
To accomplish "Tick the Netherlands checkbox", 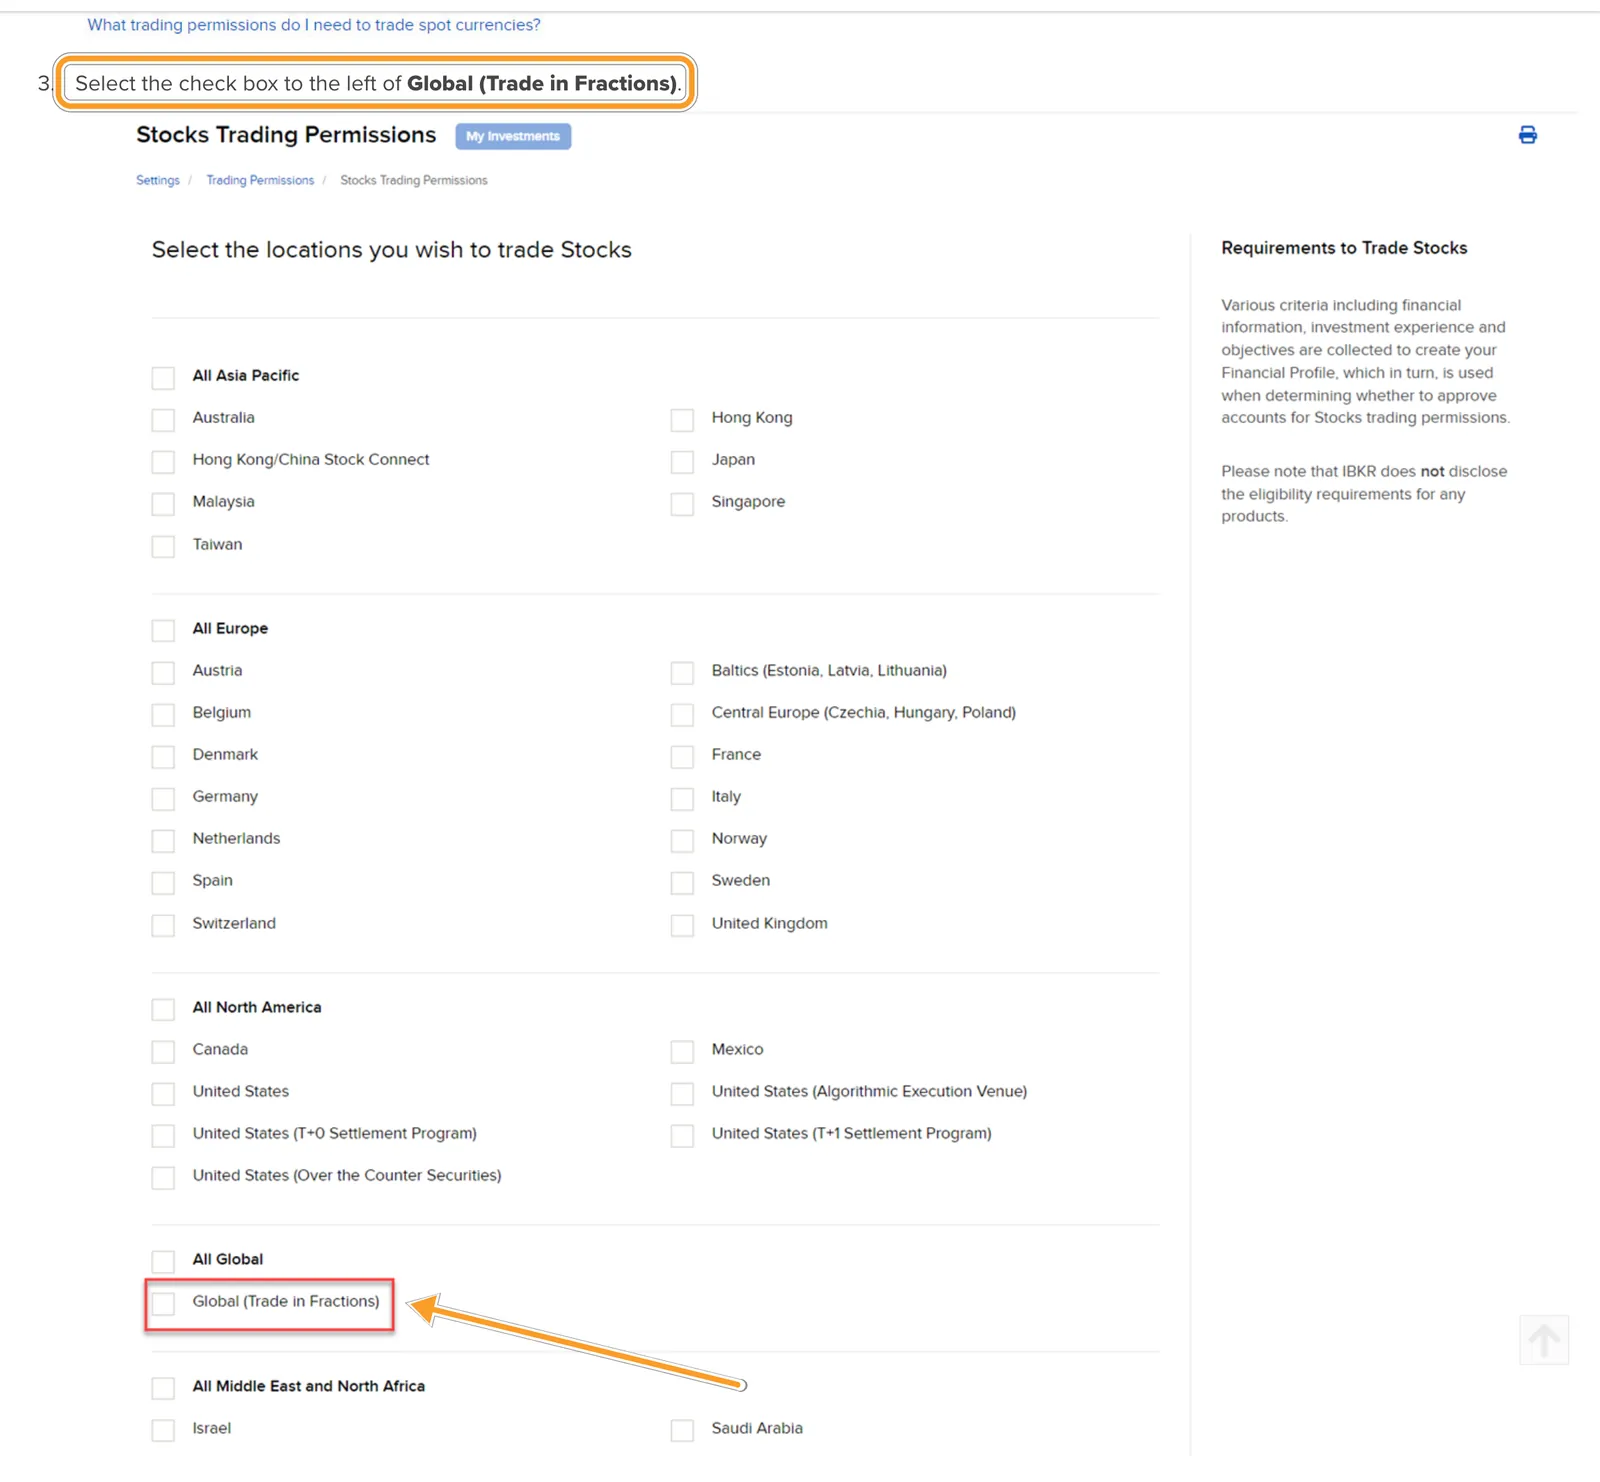I will tap(163, 840).
